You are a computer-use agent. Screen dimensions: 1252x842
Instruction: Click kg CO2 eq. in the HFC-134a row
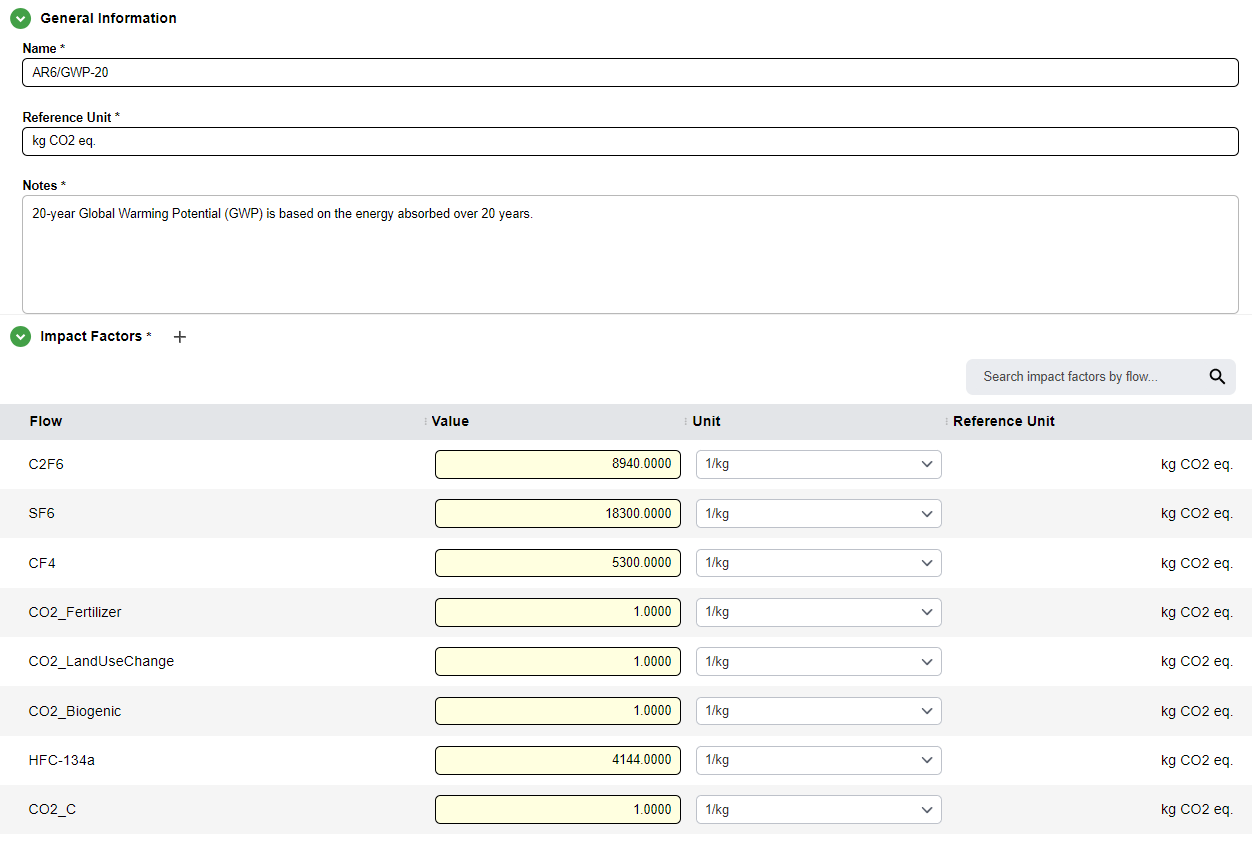(x=1197, y=760)
